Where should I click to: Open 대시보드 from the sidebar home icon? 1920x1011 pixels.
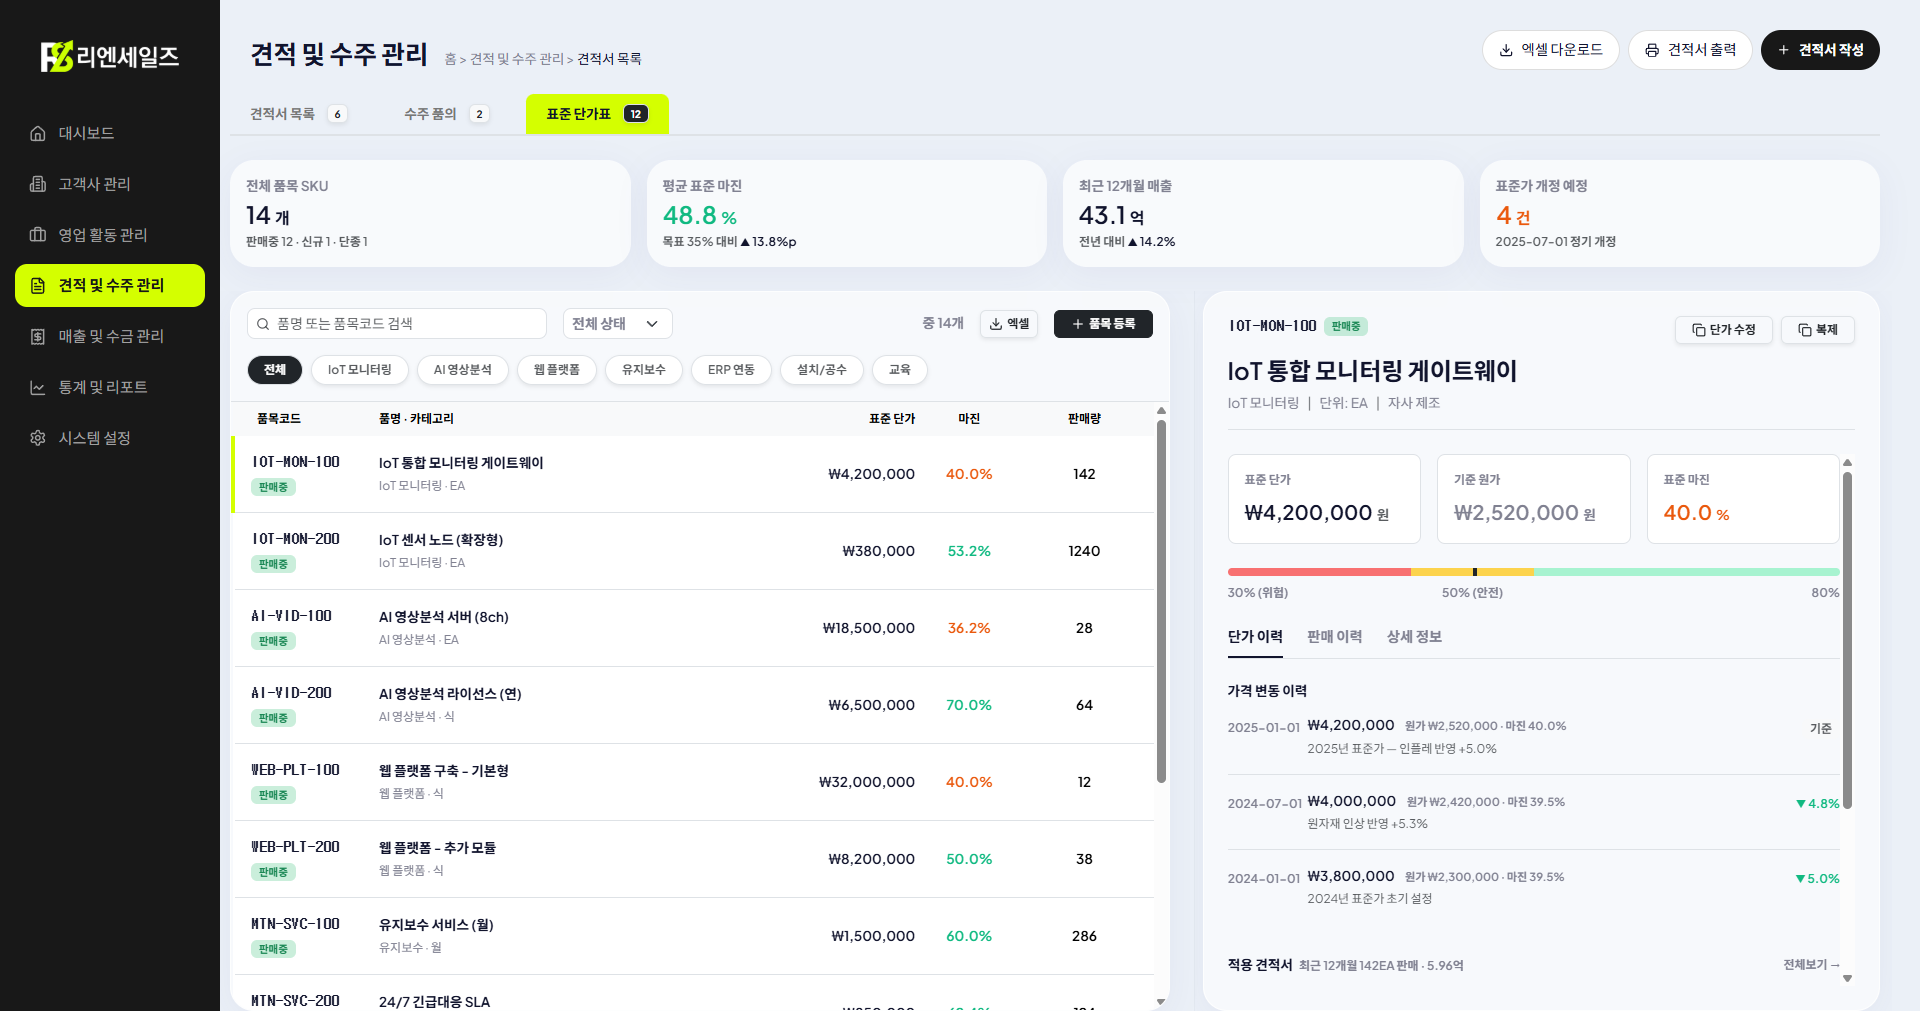38,133
